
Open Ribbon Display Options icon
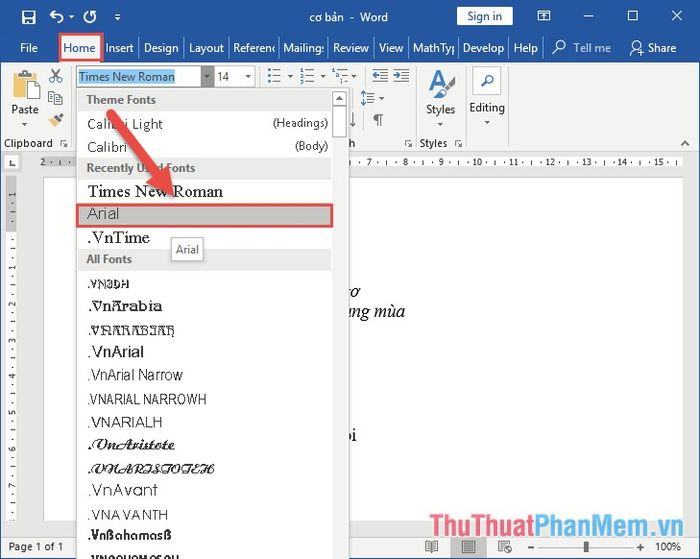pyautogui.click(x=543, y=16)
